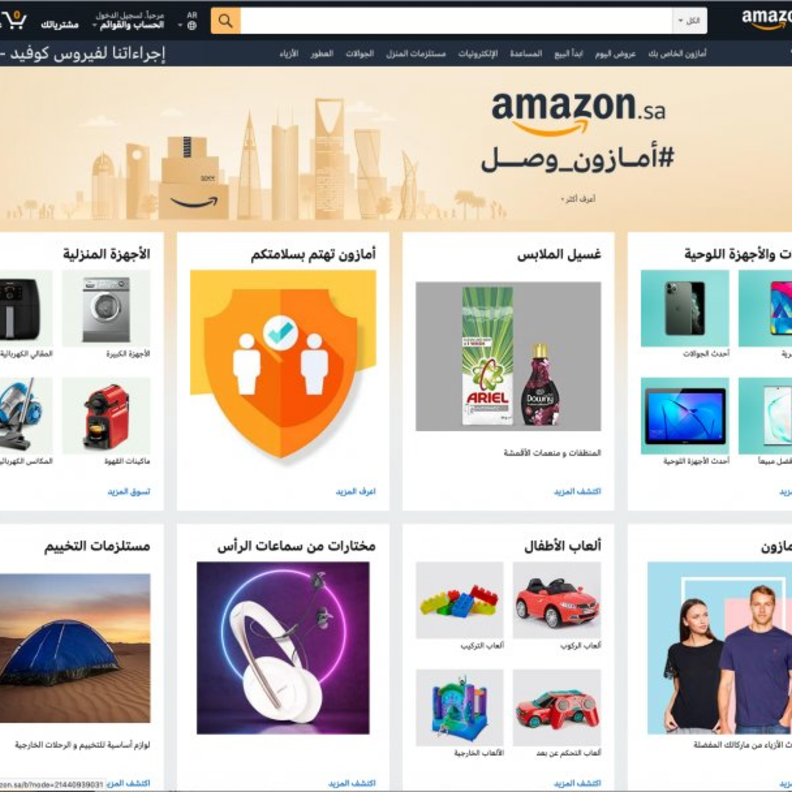The height and width of the screenshot is (792, 792).
Task: Click تسوق المزيد under home appliances
Action: point(128,491)
